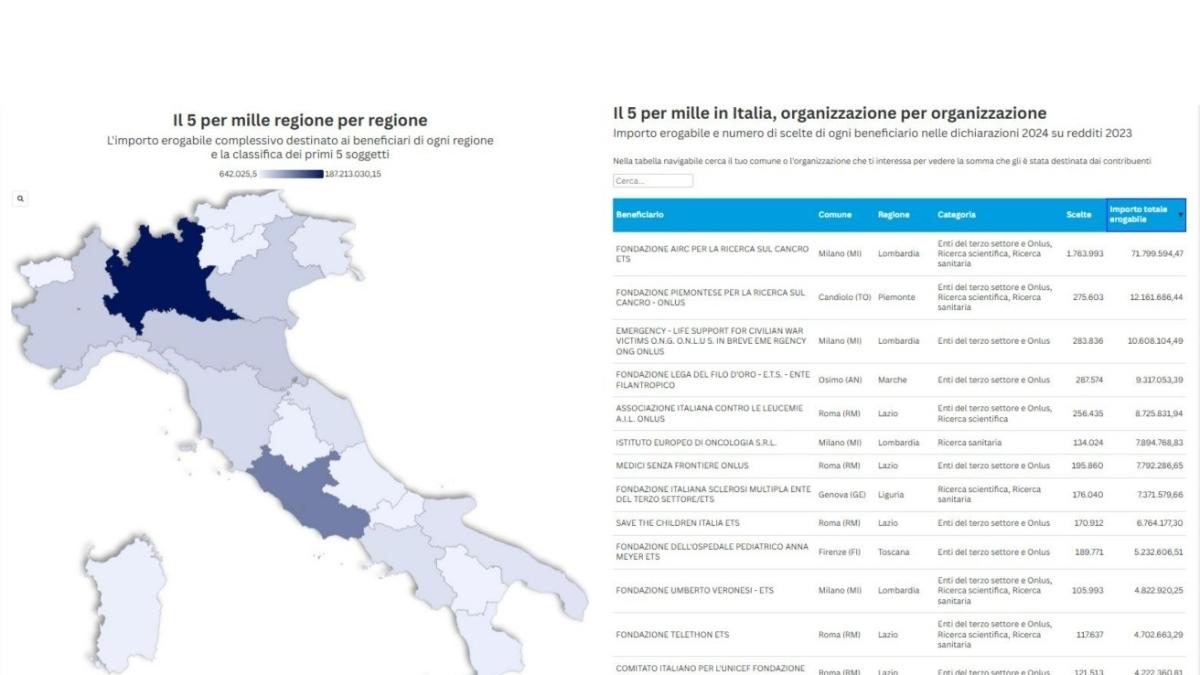Click the amount '71.799.594,47' in AIRC row

click(1155, 254)
